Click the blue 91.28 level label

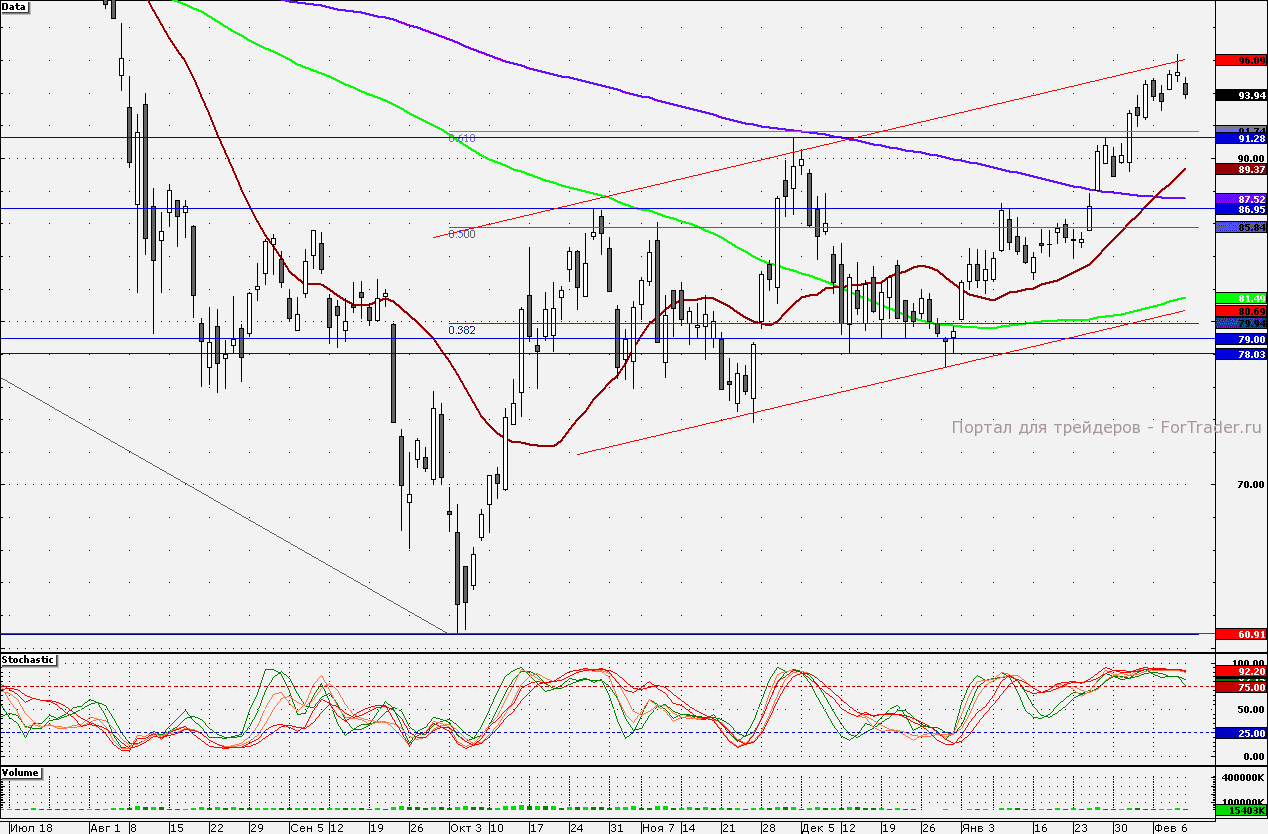pyautogui.click(x=1239, y=139)
